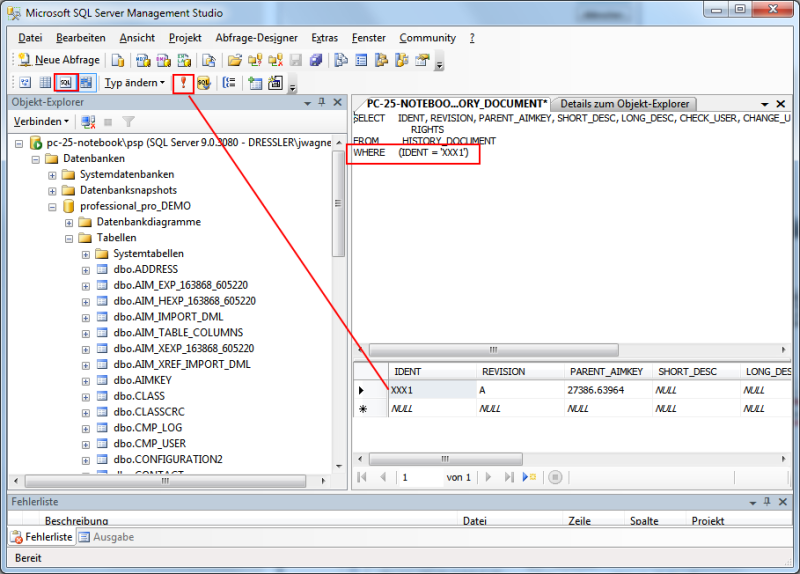Open the Registered Servers icon in toolbar

tap(341, 60)
